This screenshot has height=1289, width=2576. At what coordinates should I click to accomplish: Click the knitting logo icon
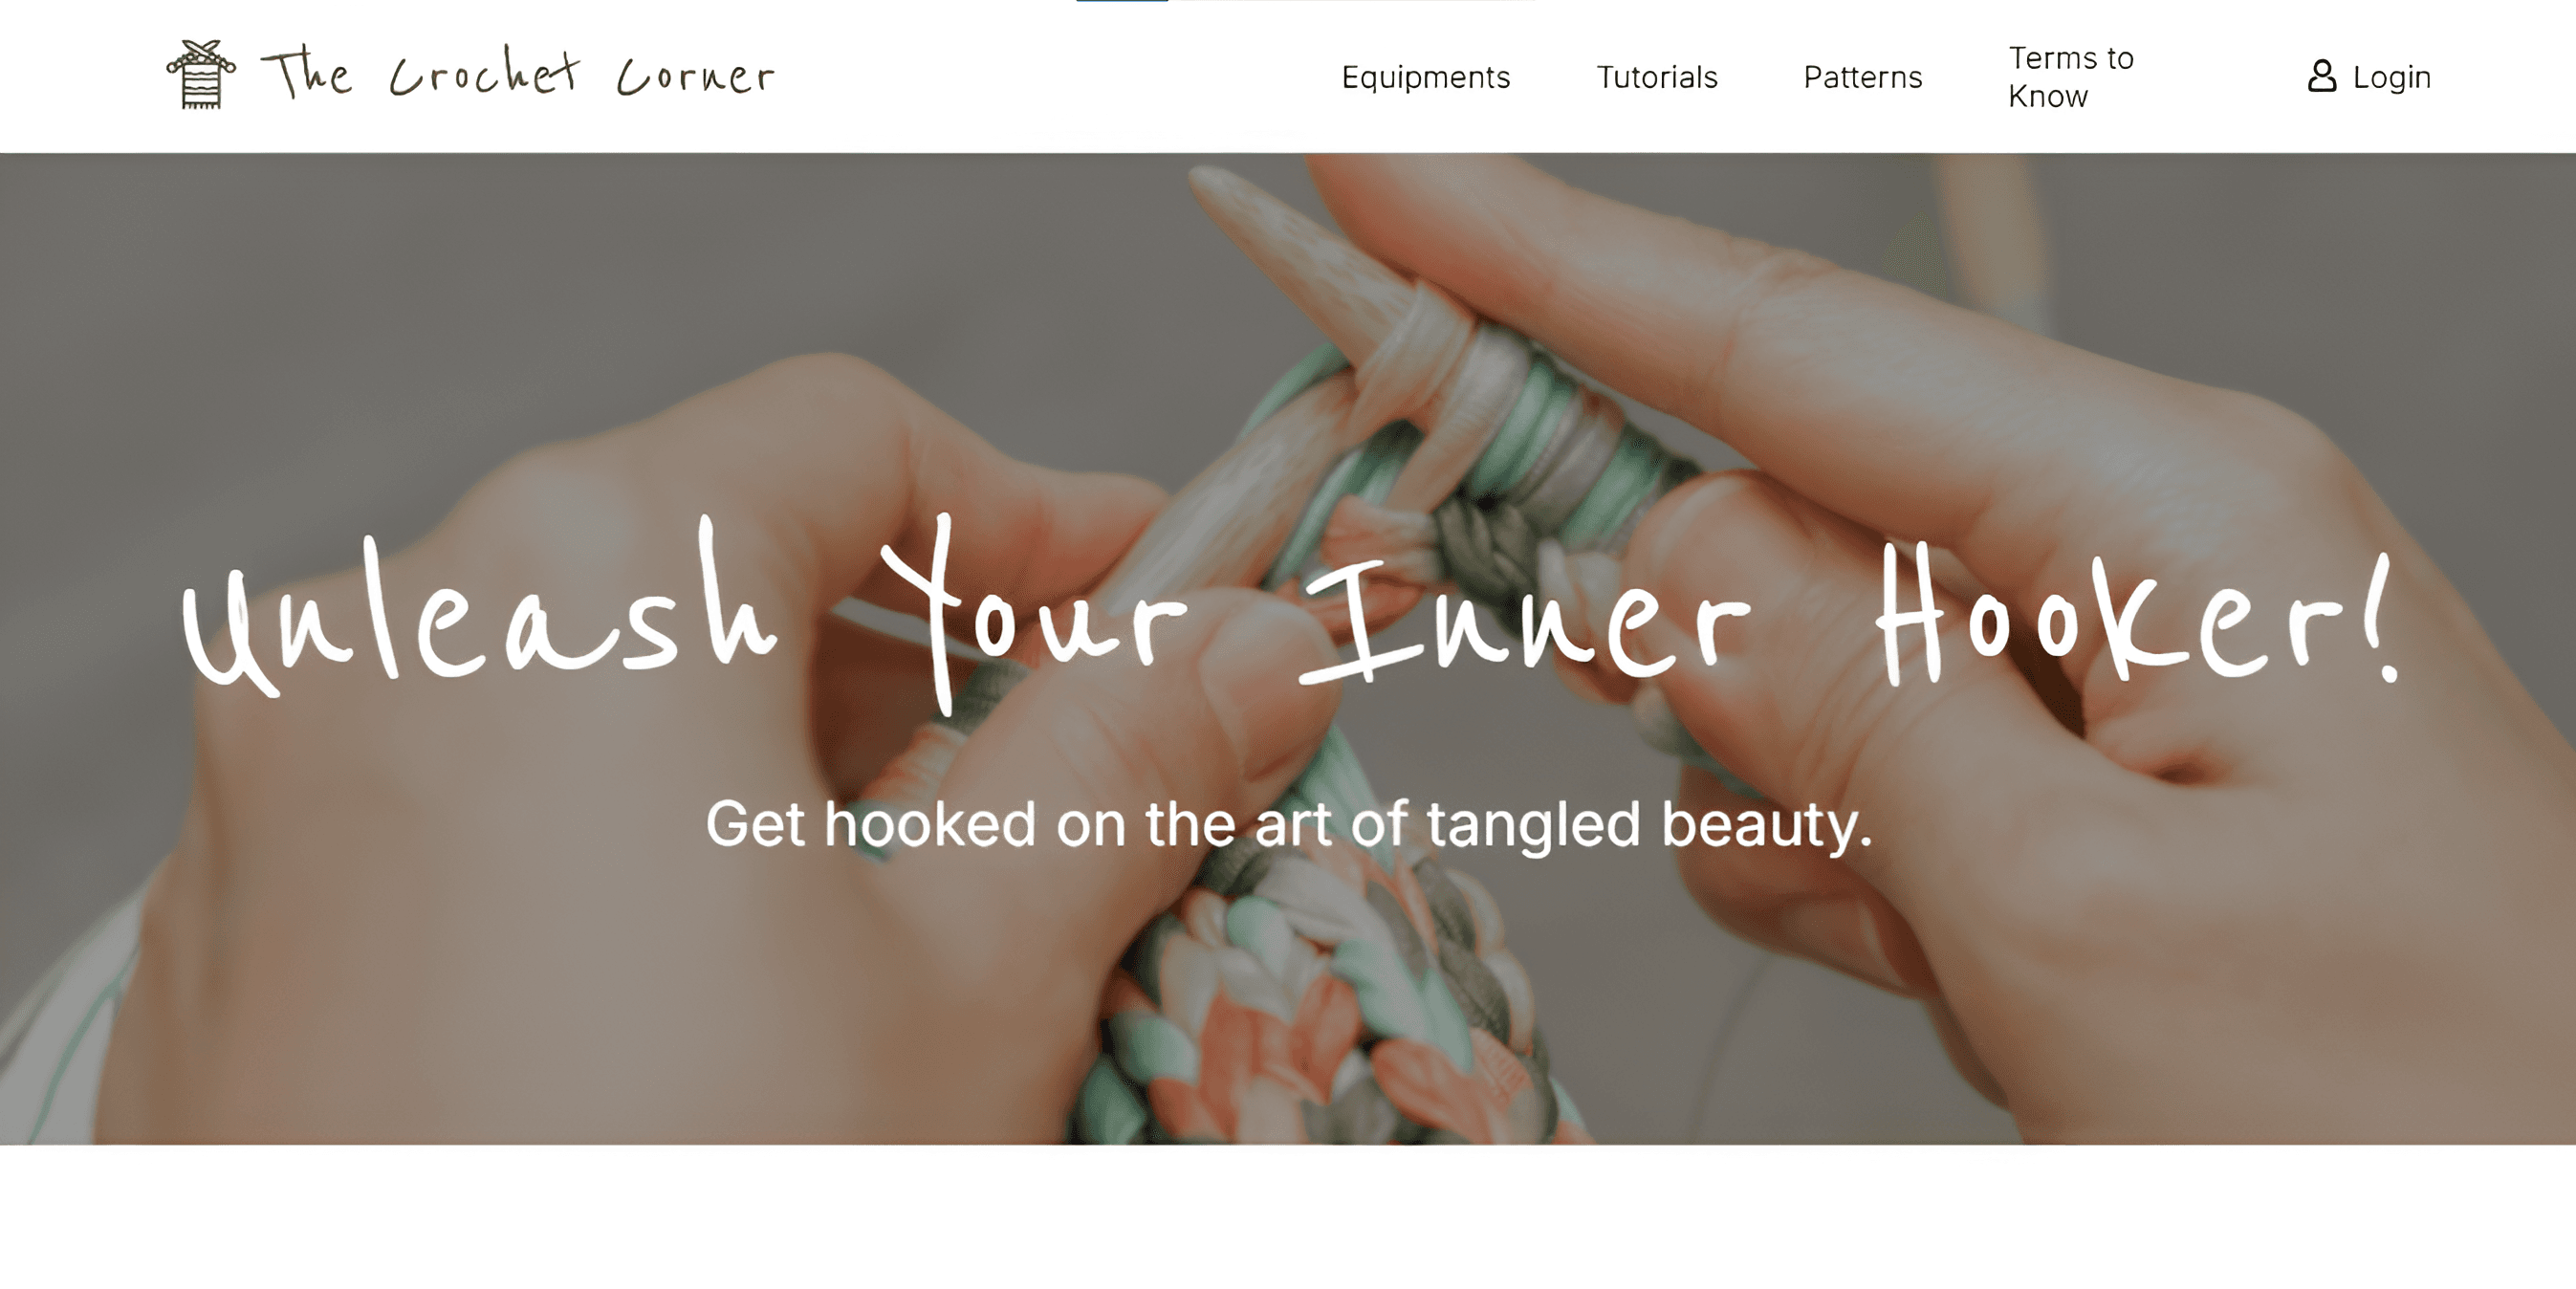(x=201, y=75)
